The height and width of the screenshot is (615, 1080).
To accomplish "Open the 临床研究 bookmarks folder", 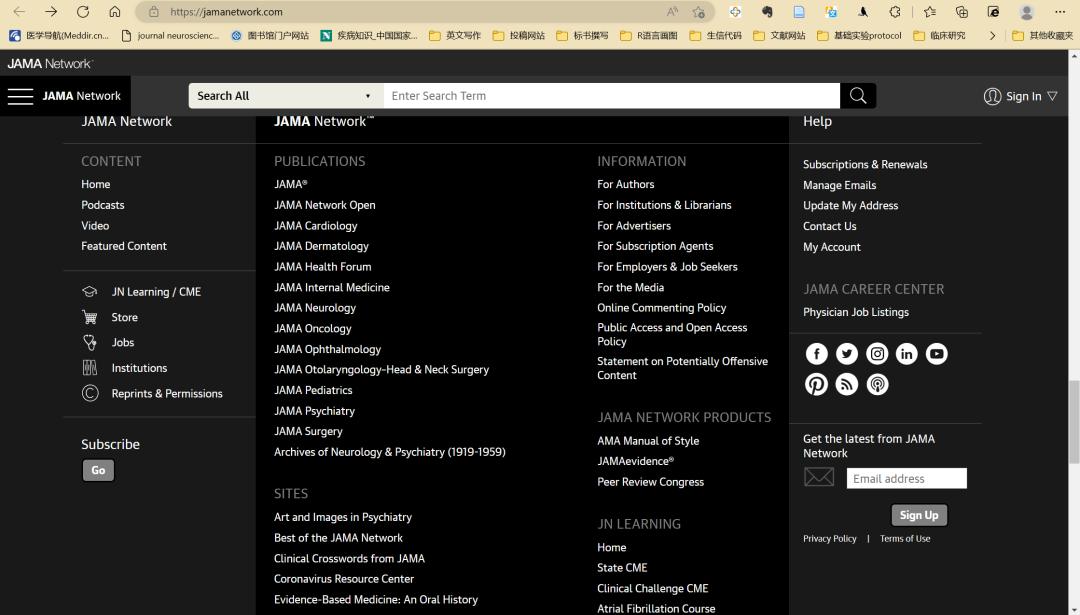I will pos(940,36).
